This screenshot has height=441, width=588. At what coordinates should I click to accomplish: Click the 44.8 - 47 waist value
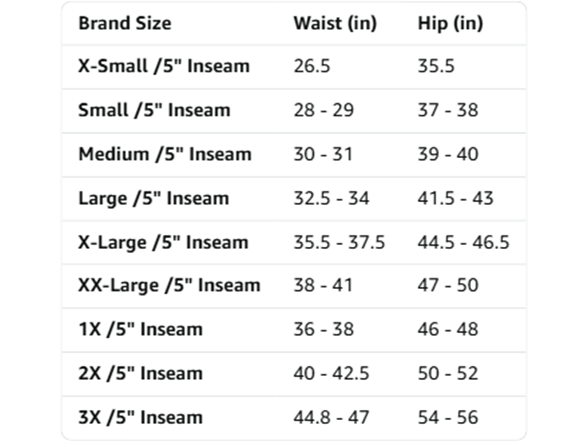pos(331,417)
